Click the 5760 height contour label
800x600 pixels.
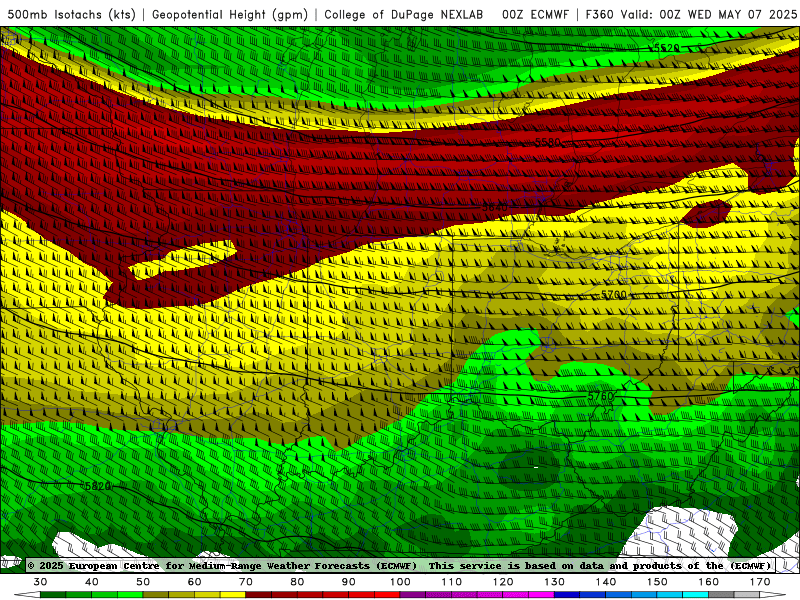[x=601, y=396]
